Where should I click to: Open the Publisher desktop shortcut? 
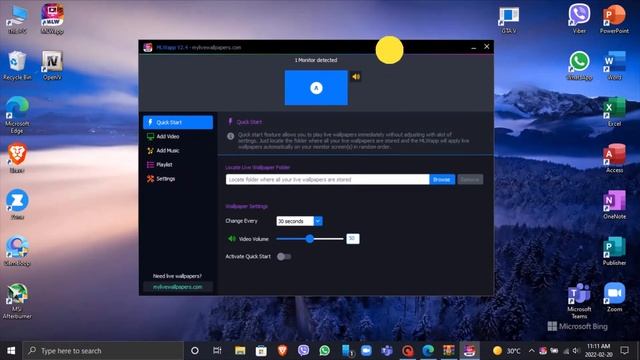pyautogui.click(x=614, y=251)
